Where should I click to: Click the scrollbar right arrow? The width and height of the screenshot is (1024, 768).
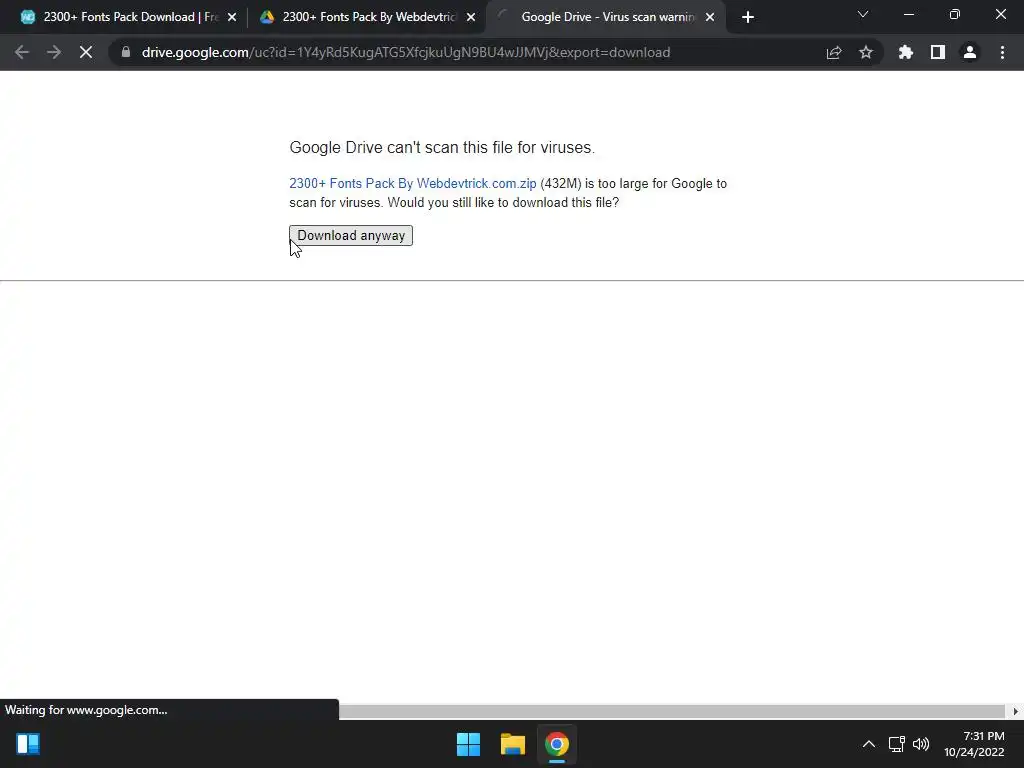pyautogui.click(x=1016, y=711)
